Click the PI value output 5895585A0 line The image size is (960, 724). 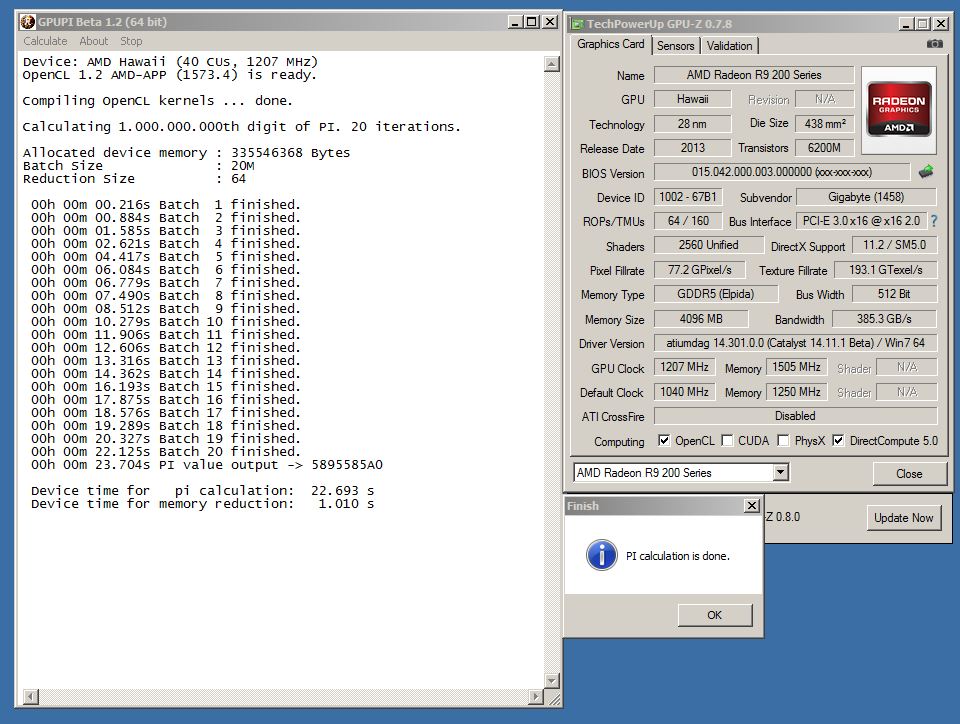207,465
